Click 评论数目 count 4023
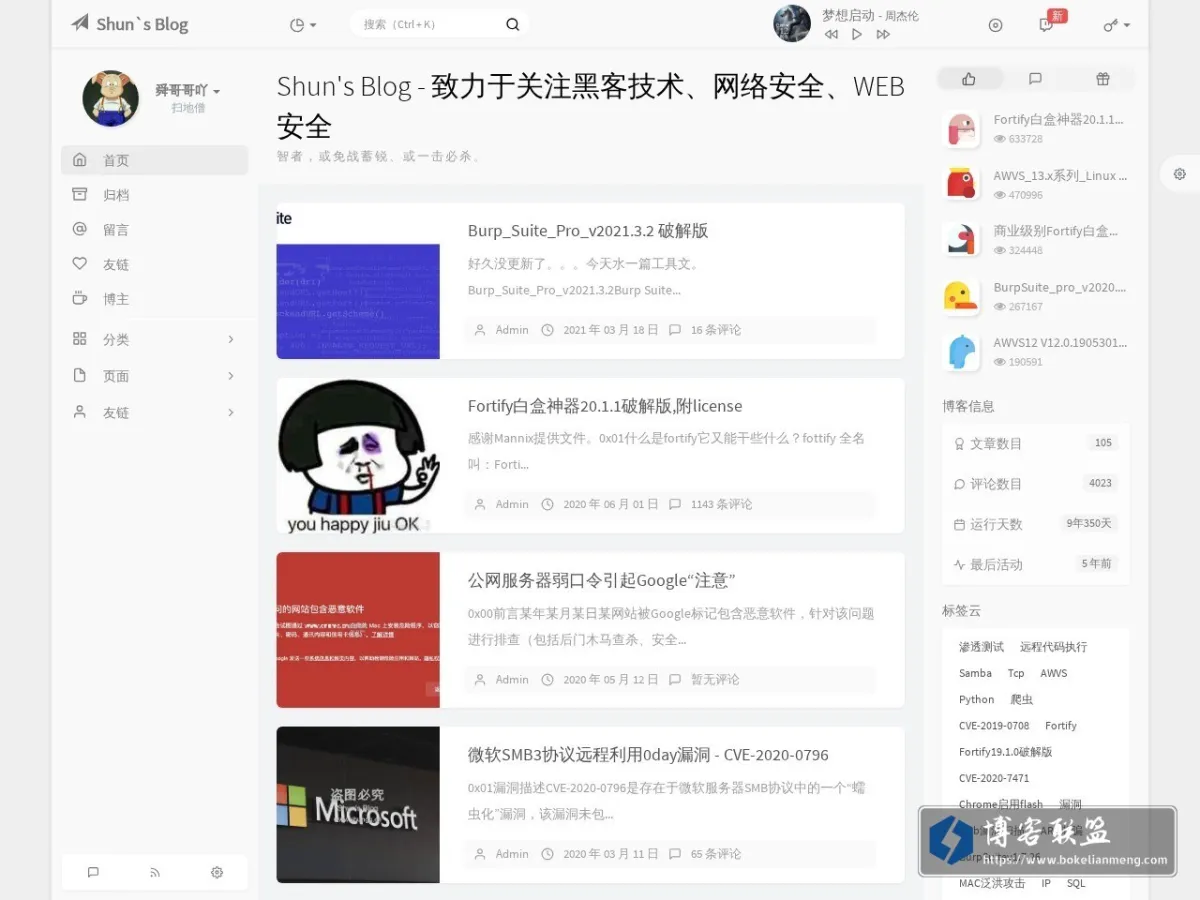The height and width of the screenshot is (900, 1200). pyautogui.click(x=1100, y=483)
